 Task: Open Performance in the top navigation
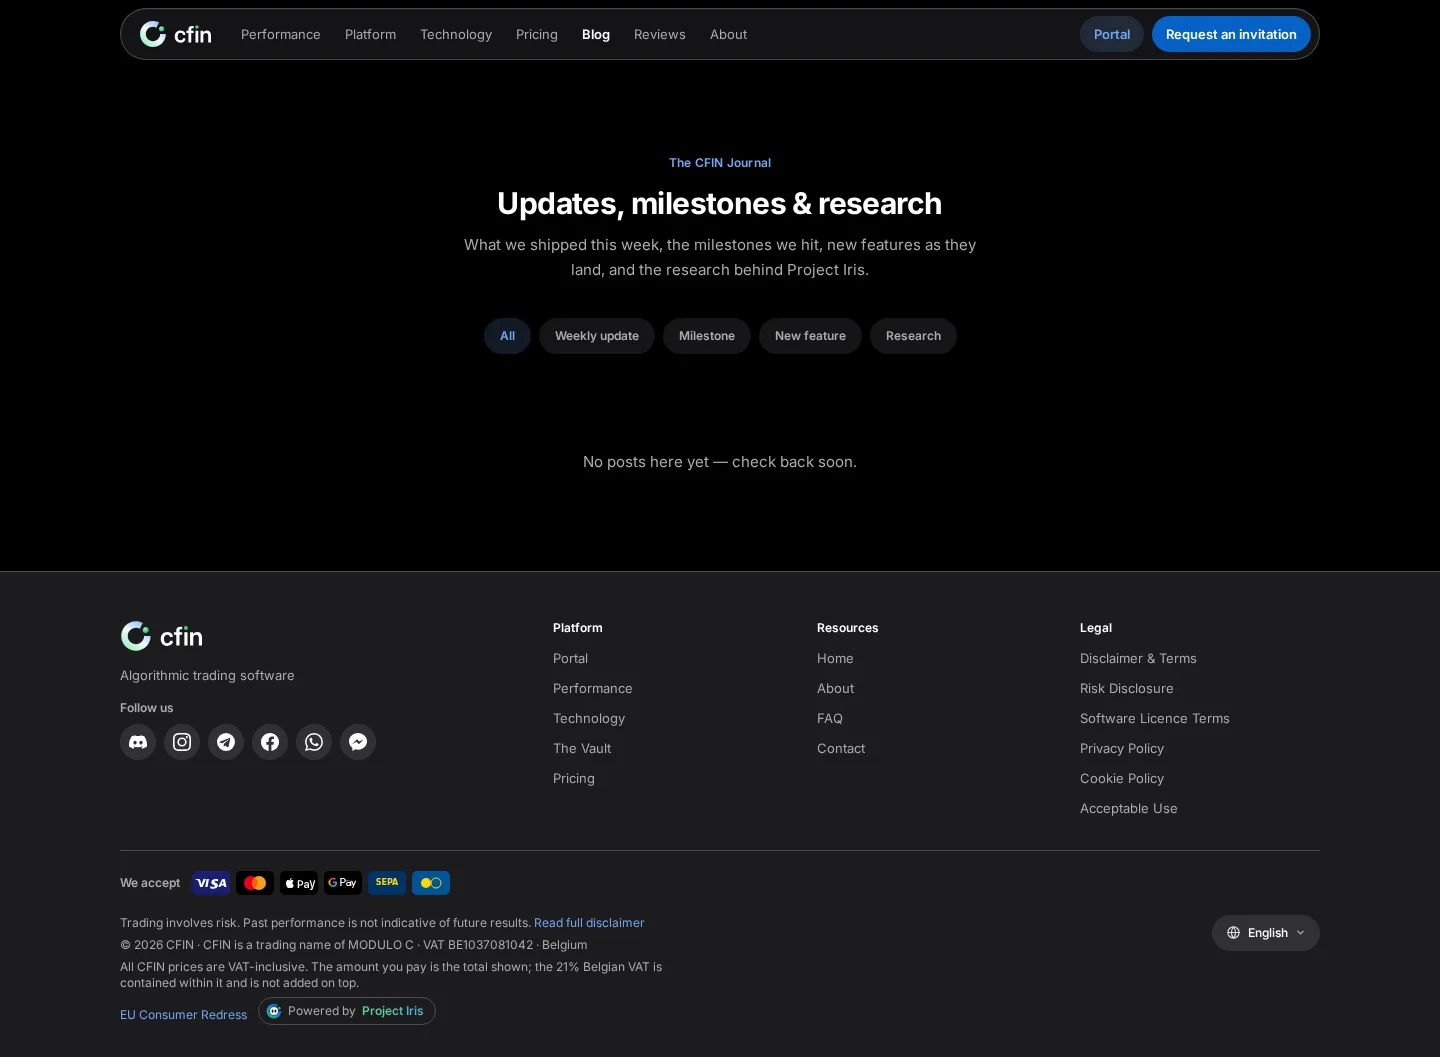click(281, 34)
